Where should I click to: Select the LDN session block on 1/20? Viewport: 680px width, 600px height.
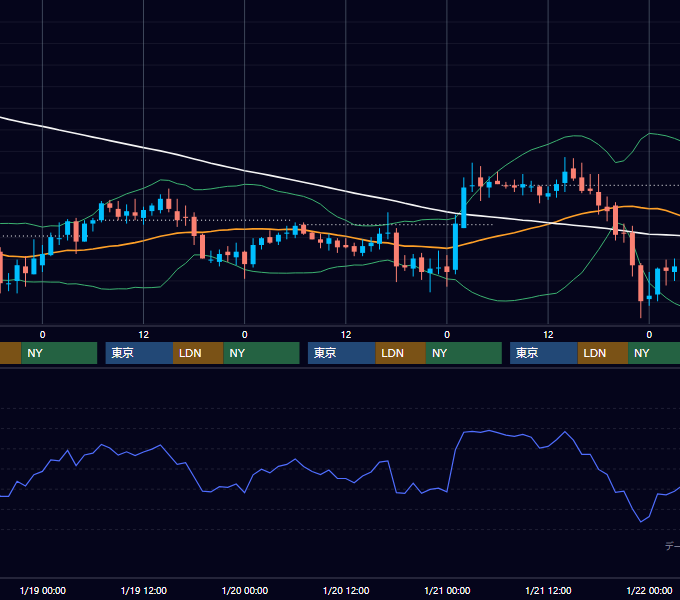pos(400,353)
